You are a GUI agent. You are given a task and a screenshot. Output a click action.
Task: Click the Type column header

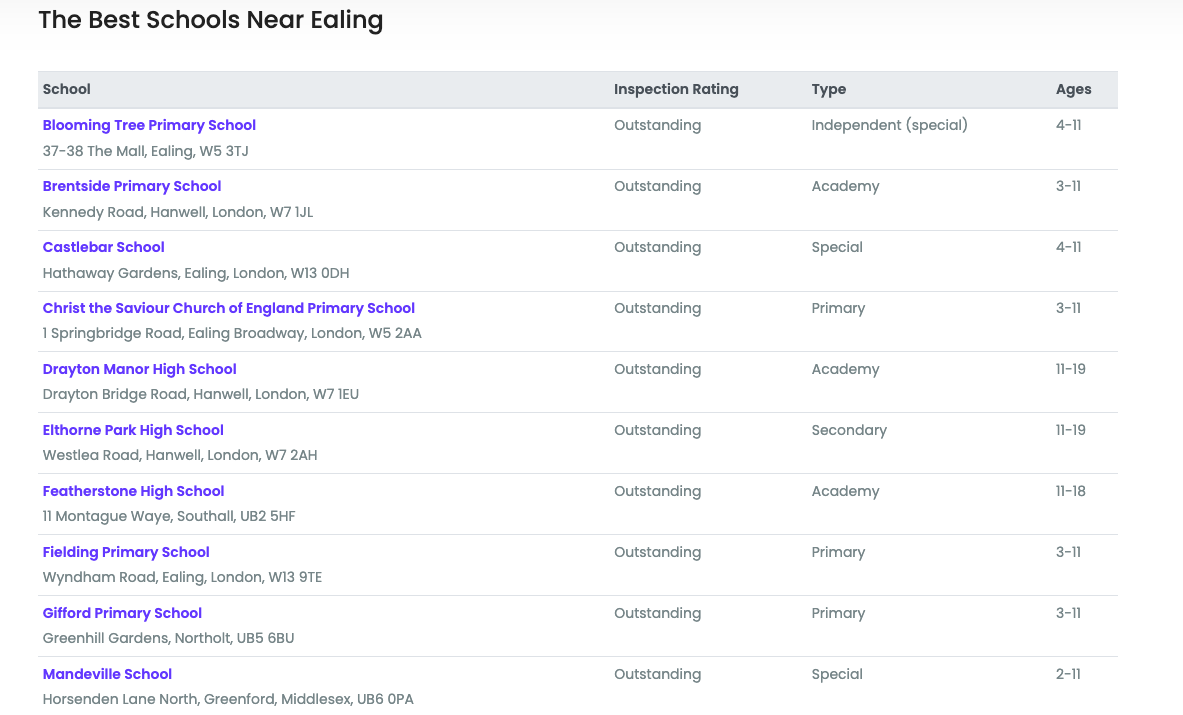click(828, 89)
